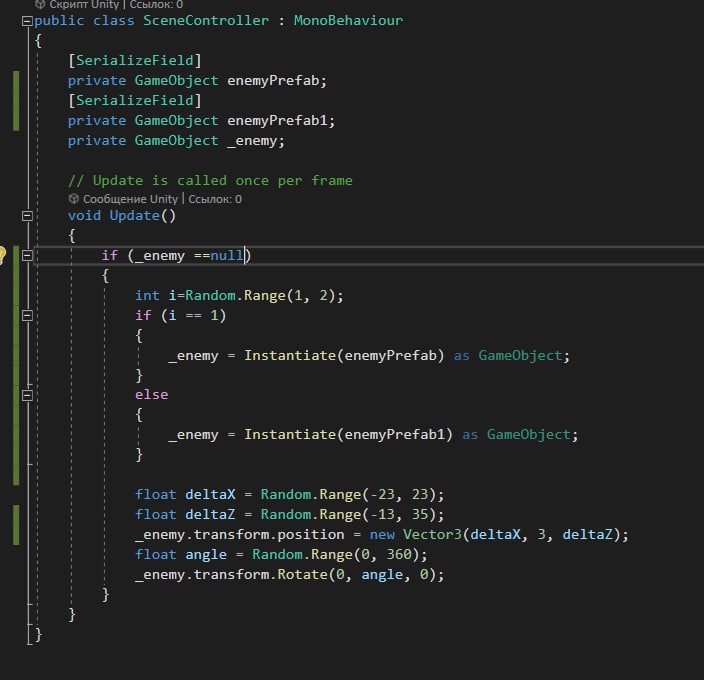704x680 pixels.
Task: Click the Unity message cube icon
Action: tap(74, 198)
